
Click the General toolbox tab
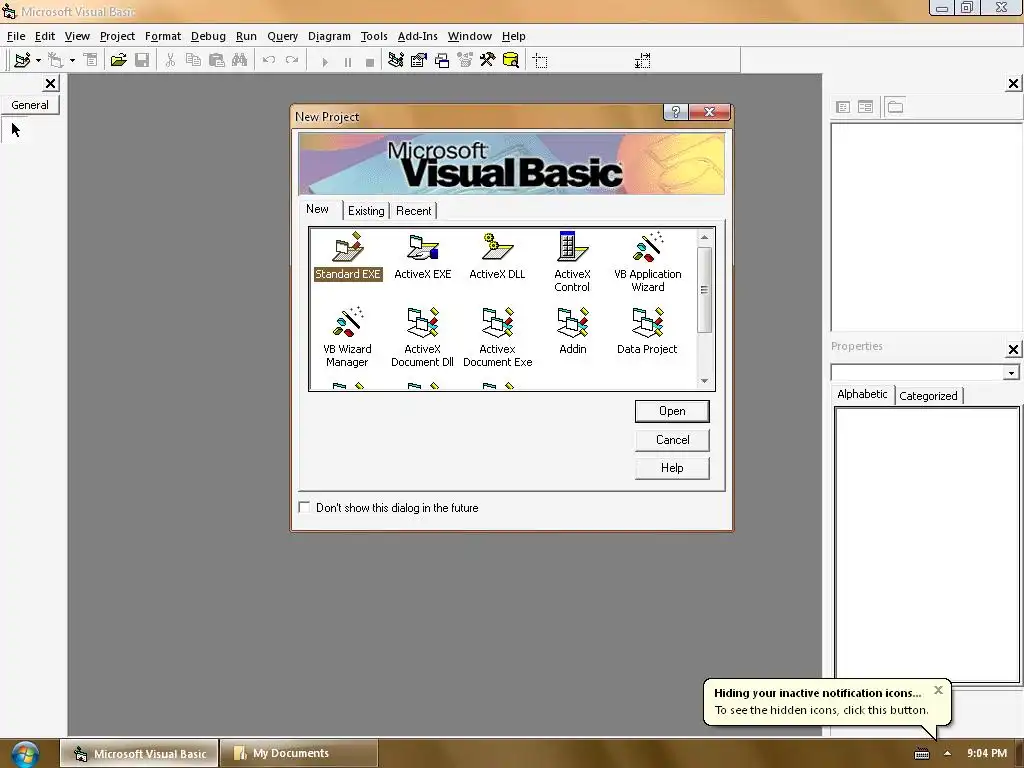[x=30, y=105]
